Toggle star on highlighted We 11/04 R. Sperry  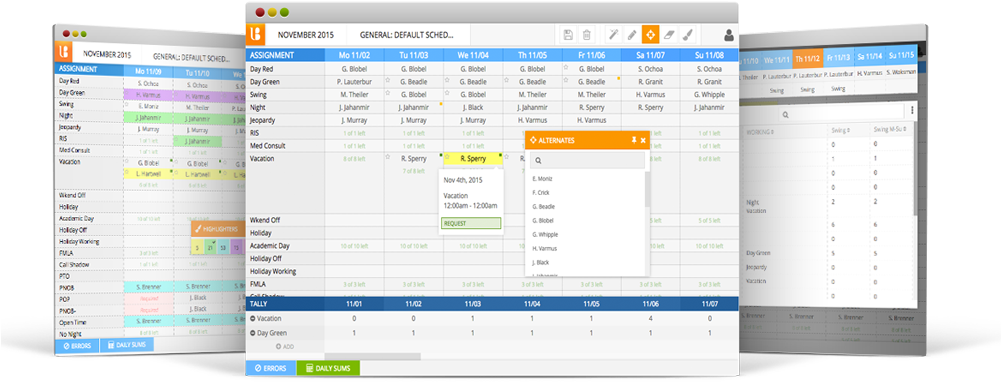coord(447,157)
